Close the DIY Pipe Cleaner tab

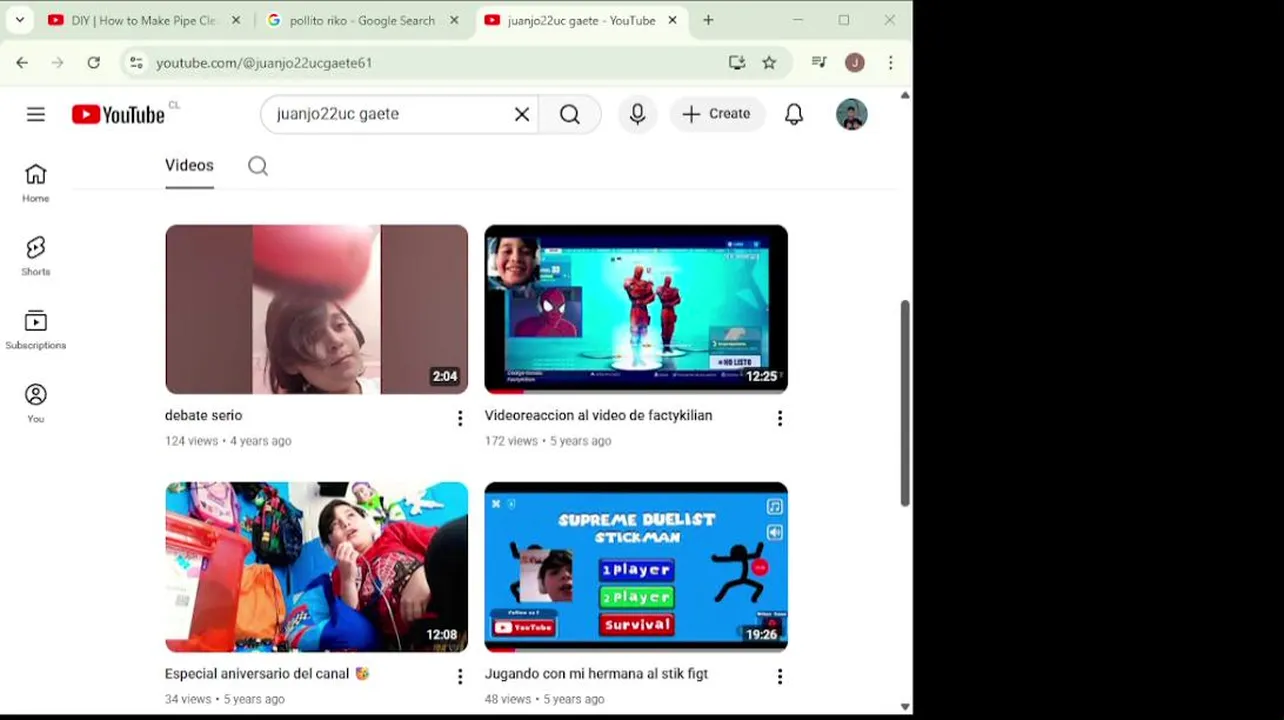(235, 20)
